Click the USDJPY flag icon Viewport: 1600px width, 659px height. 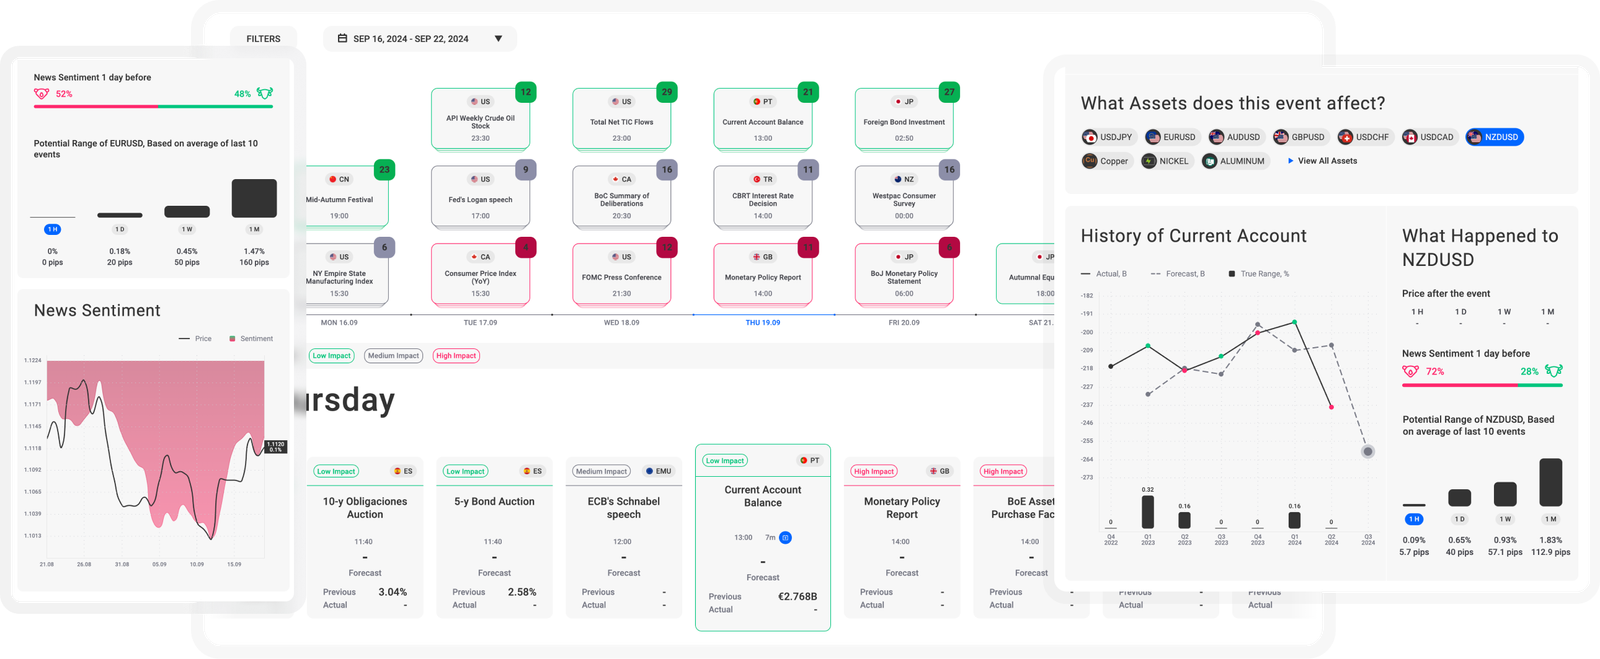[1090, 137]
